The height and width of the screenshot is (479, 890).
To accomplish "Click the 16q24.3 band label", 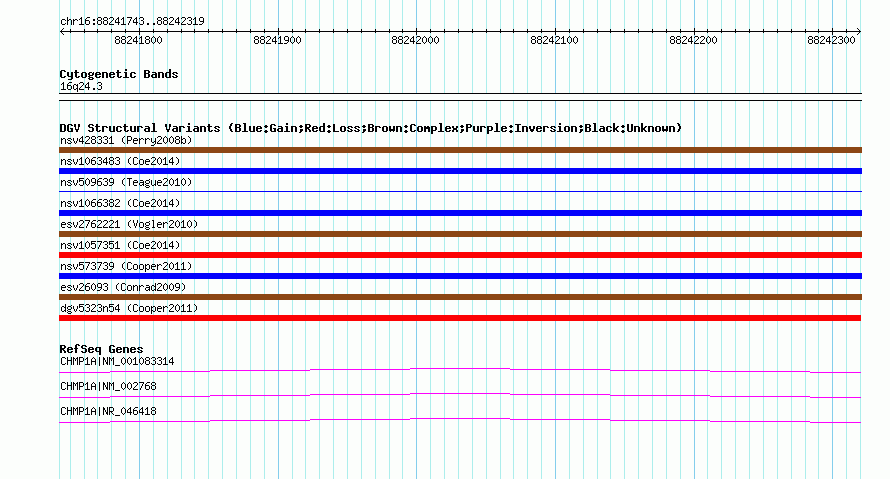I will 81,86.
